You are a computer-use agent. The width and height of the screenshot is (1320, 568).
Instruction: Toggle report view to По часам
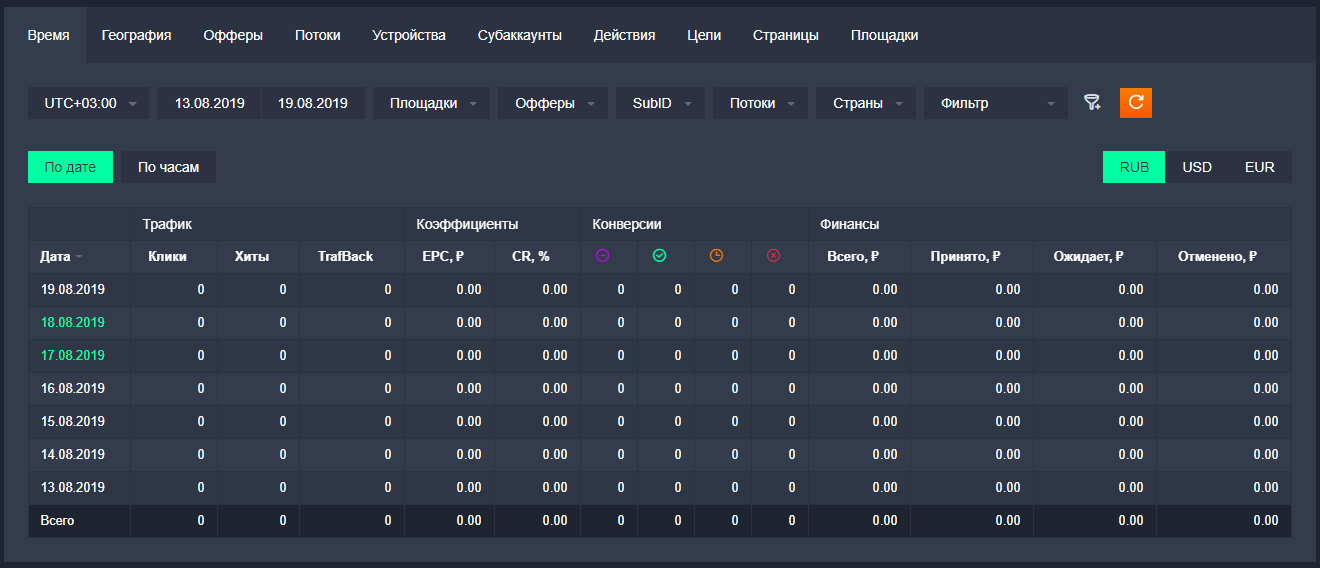(x=168, y=167)
